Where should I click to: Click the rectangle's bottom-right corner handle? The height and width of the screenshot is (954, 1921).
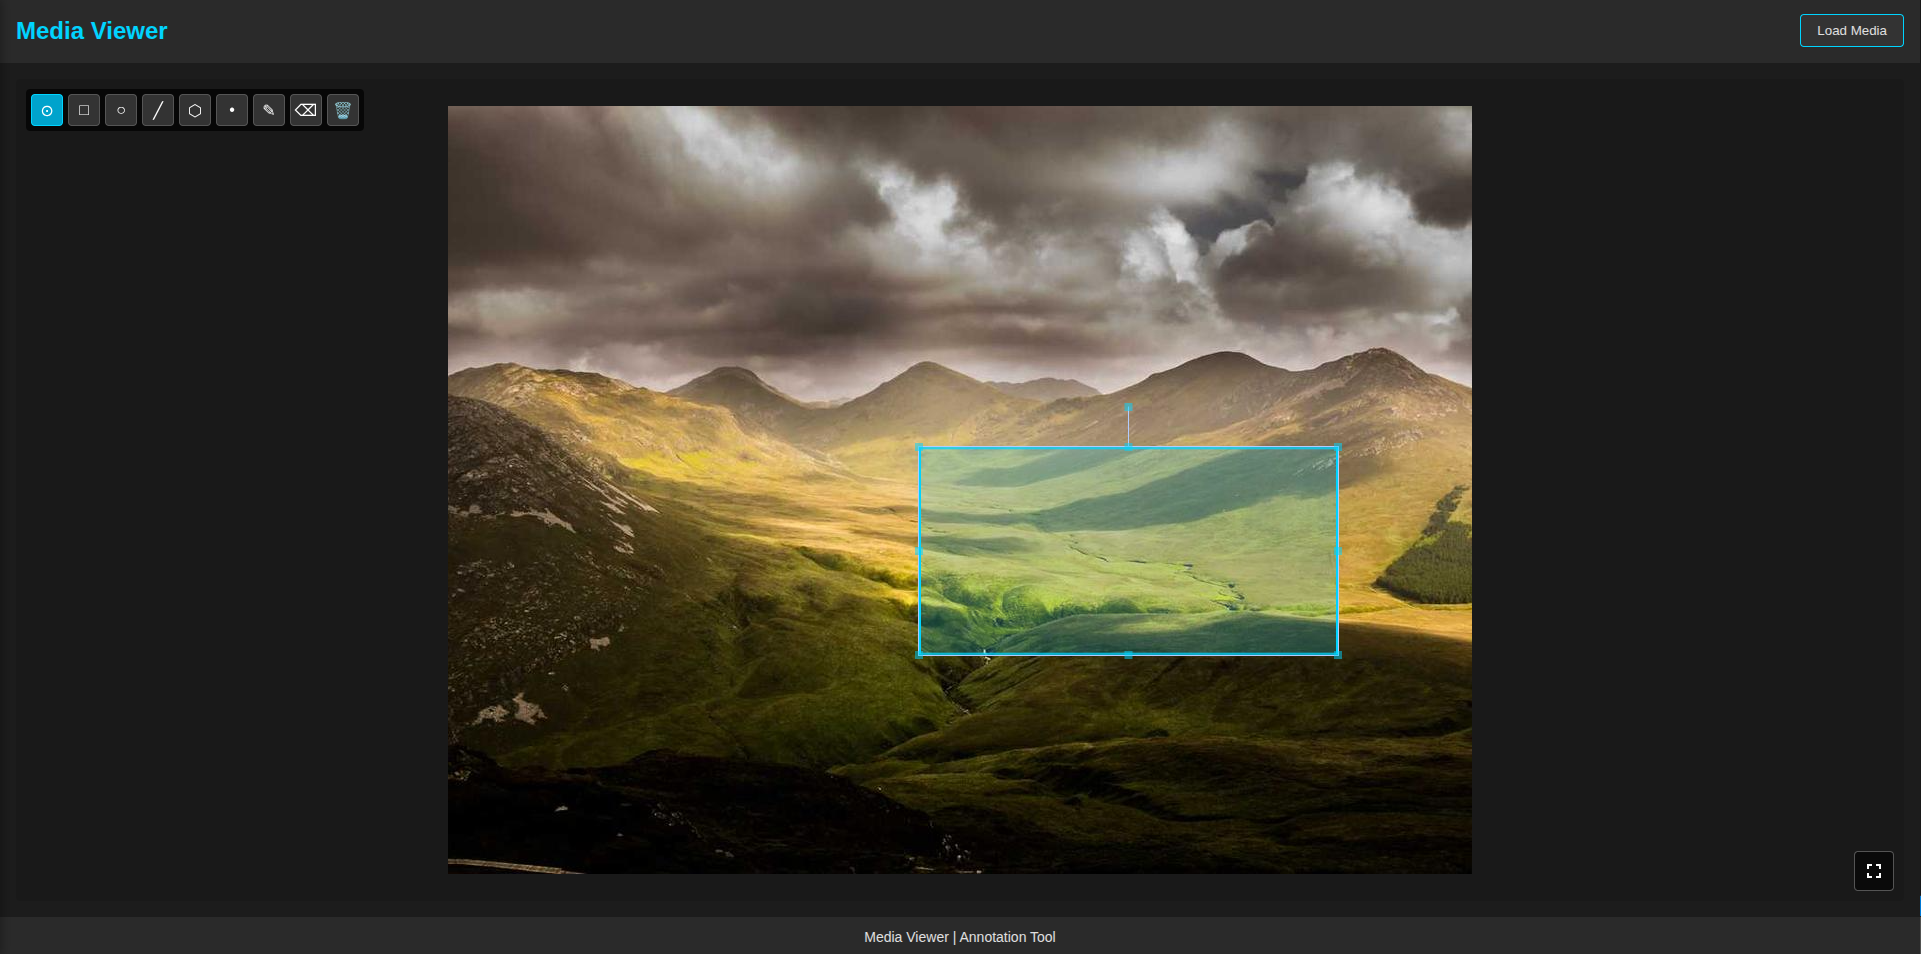pyautogui.click(x=1337, y=655)
